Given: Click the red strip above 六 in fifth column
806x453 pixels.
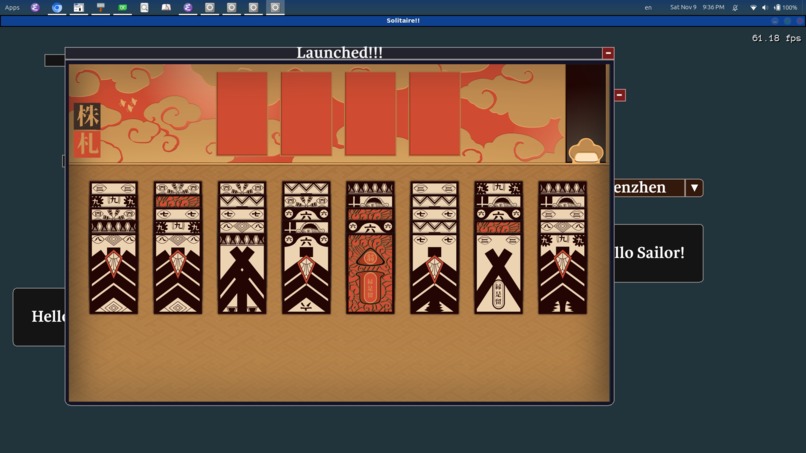Looking at the screenshot, I should [x=370, y=214].
